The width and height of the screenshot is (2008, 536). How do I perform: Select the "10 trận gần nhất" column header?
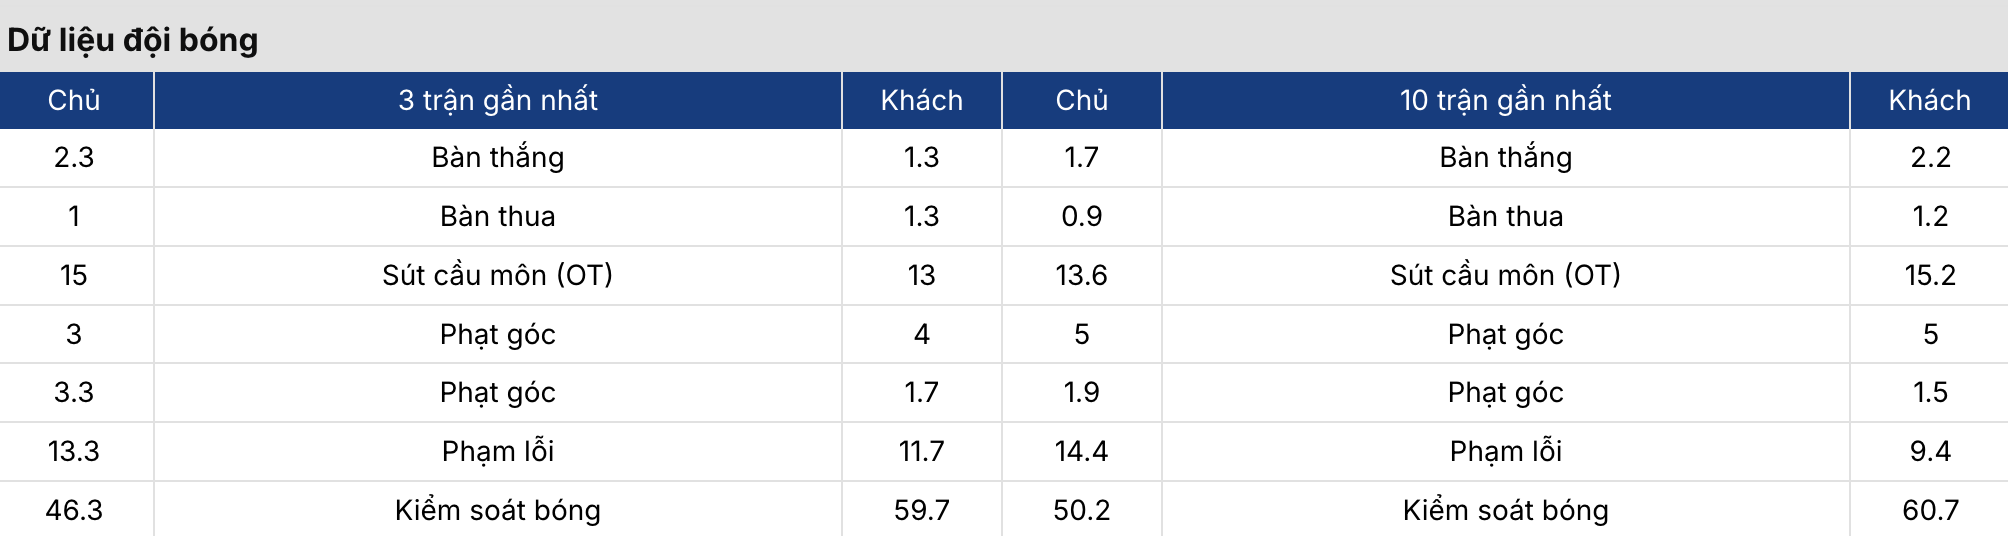(x=1505, y=100)
